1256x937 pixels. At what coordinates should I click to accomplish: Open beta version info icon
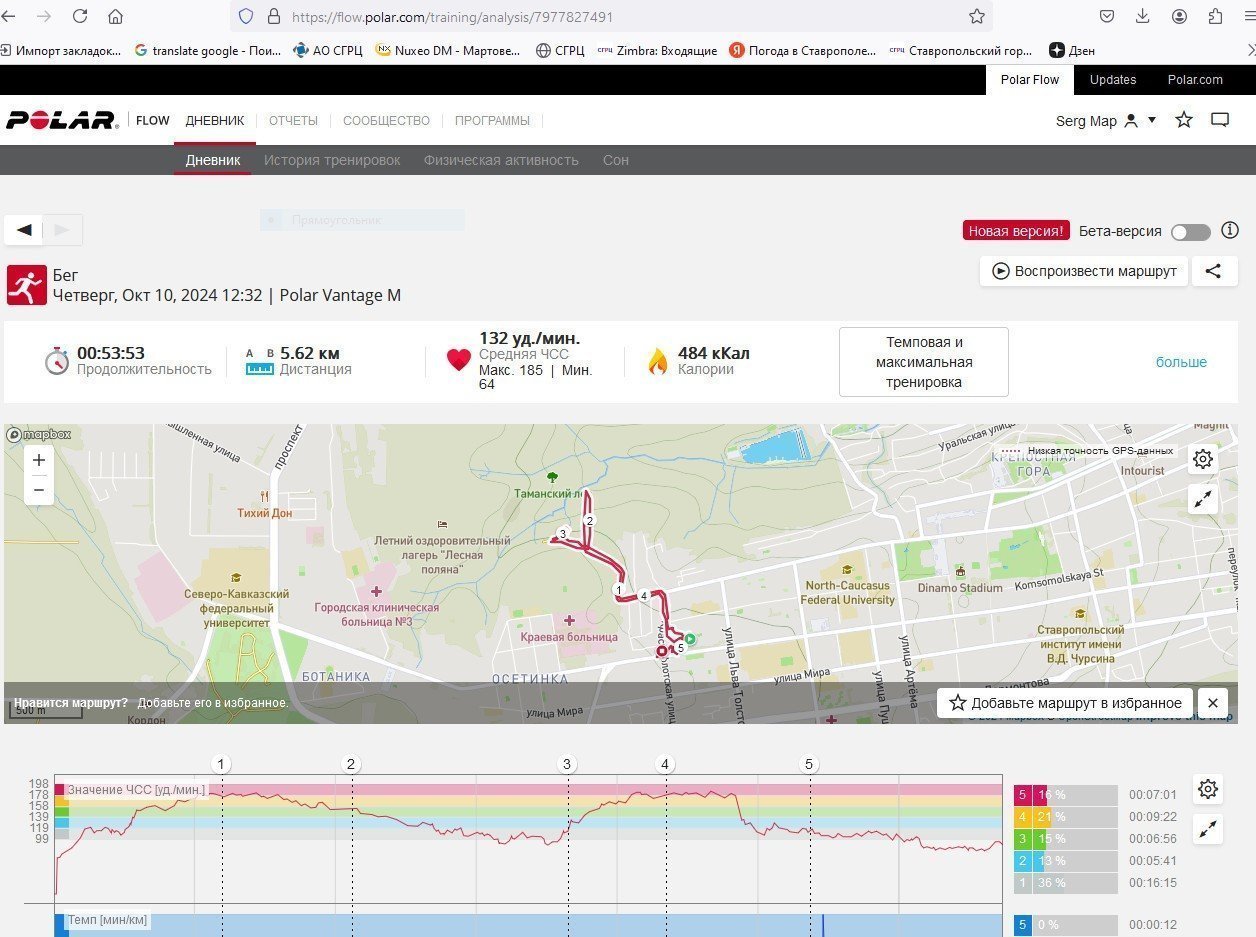[x=1230, y=231]
